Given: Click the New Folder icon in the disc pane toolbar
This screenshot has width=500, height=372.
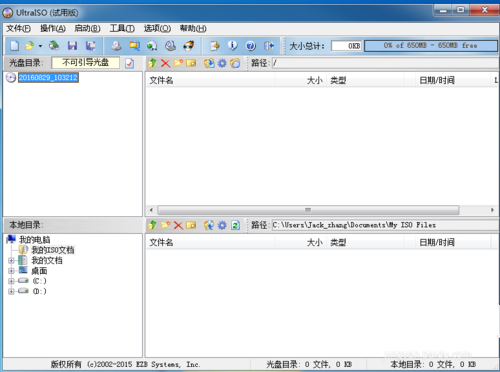Looking at the screenshot, I should (x=178, y=63).
